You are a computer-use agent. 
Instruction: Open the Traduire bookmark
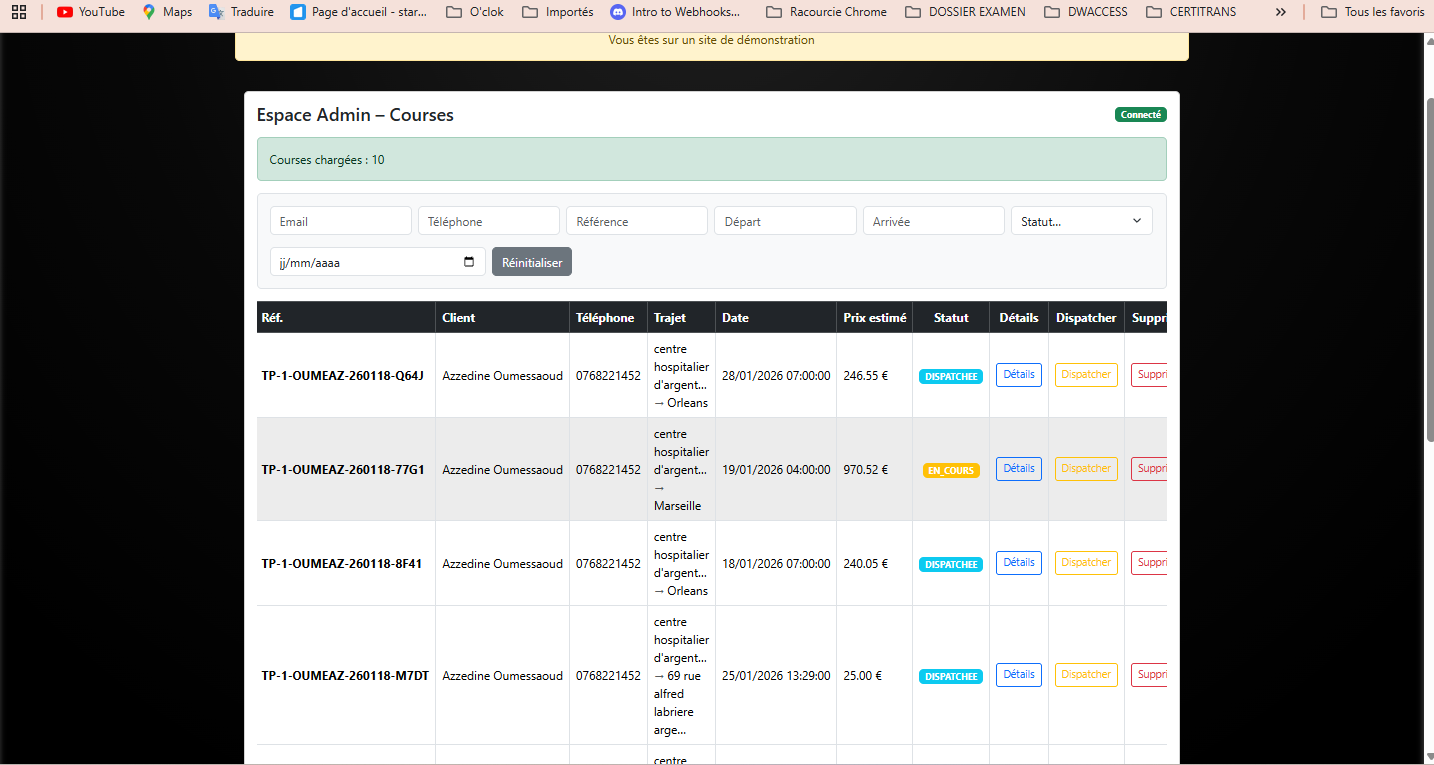click(x=240, y=11)
